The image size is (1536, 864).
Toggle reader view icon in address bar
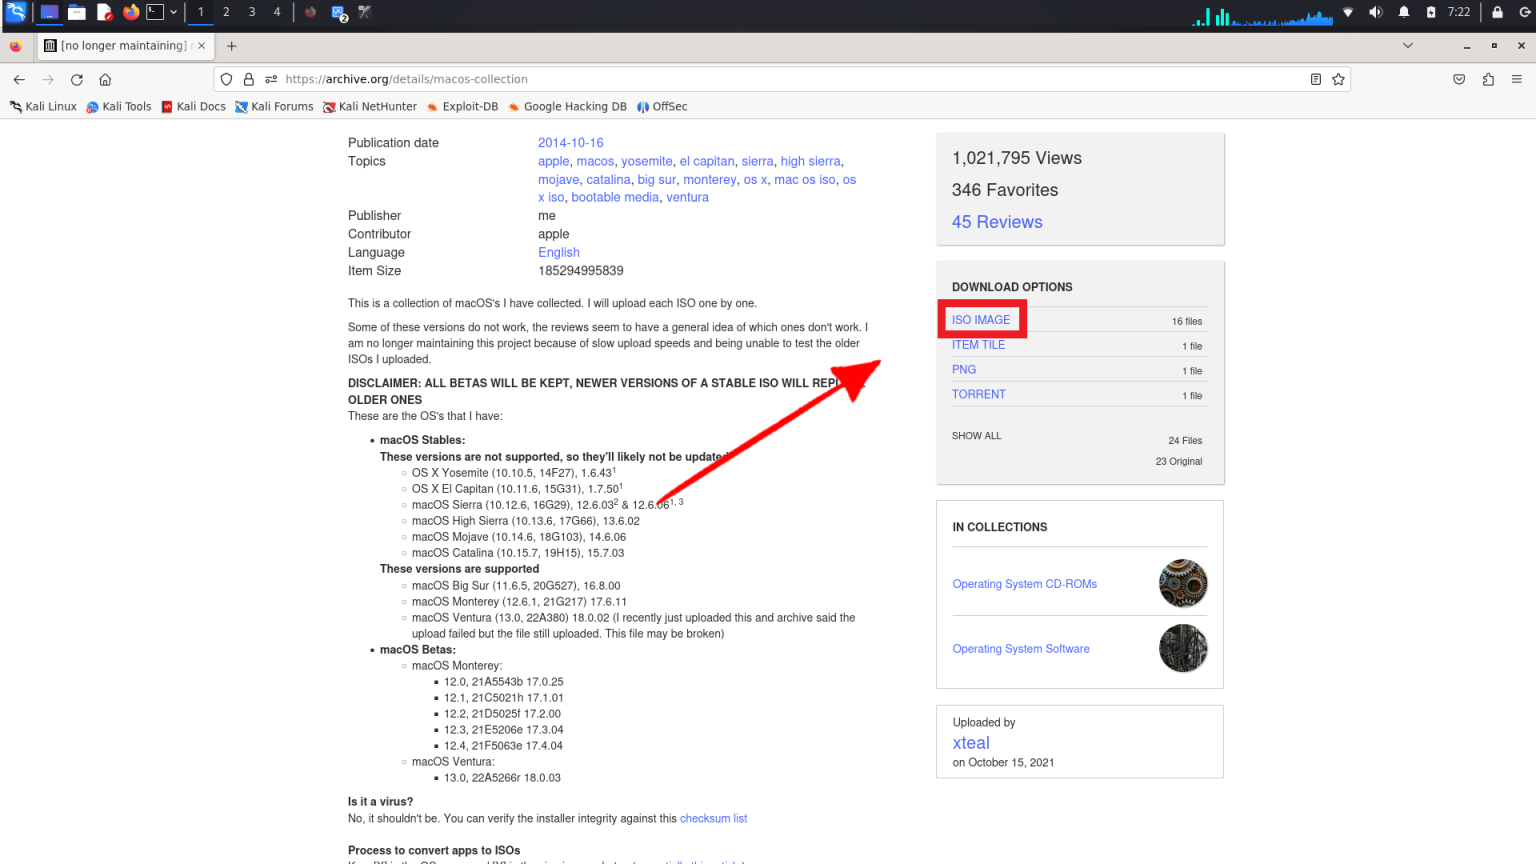1316,80
